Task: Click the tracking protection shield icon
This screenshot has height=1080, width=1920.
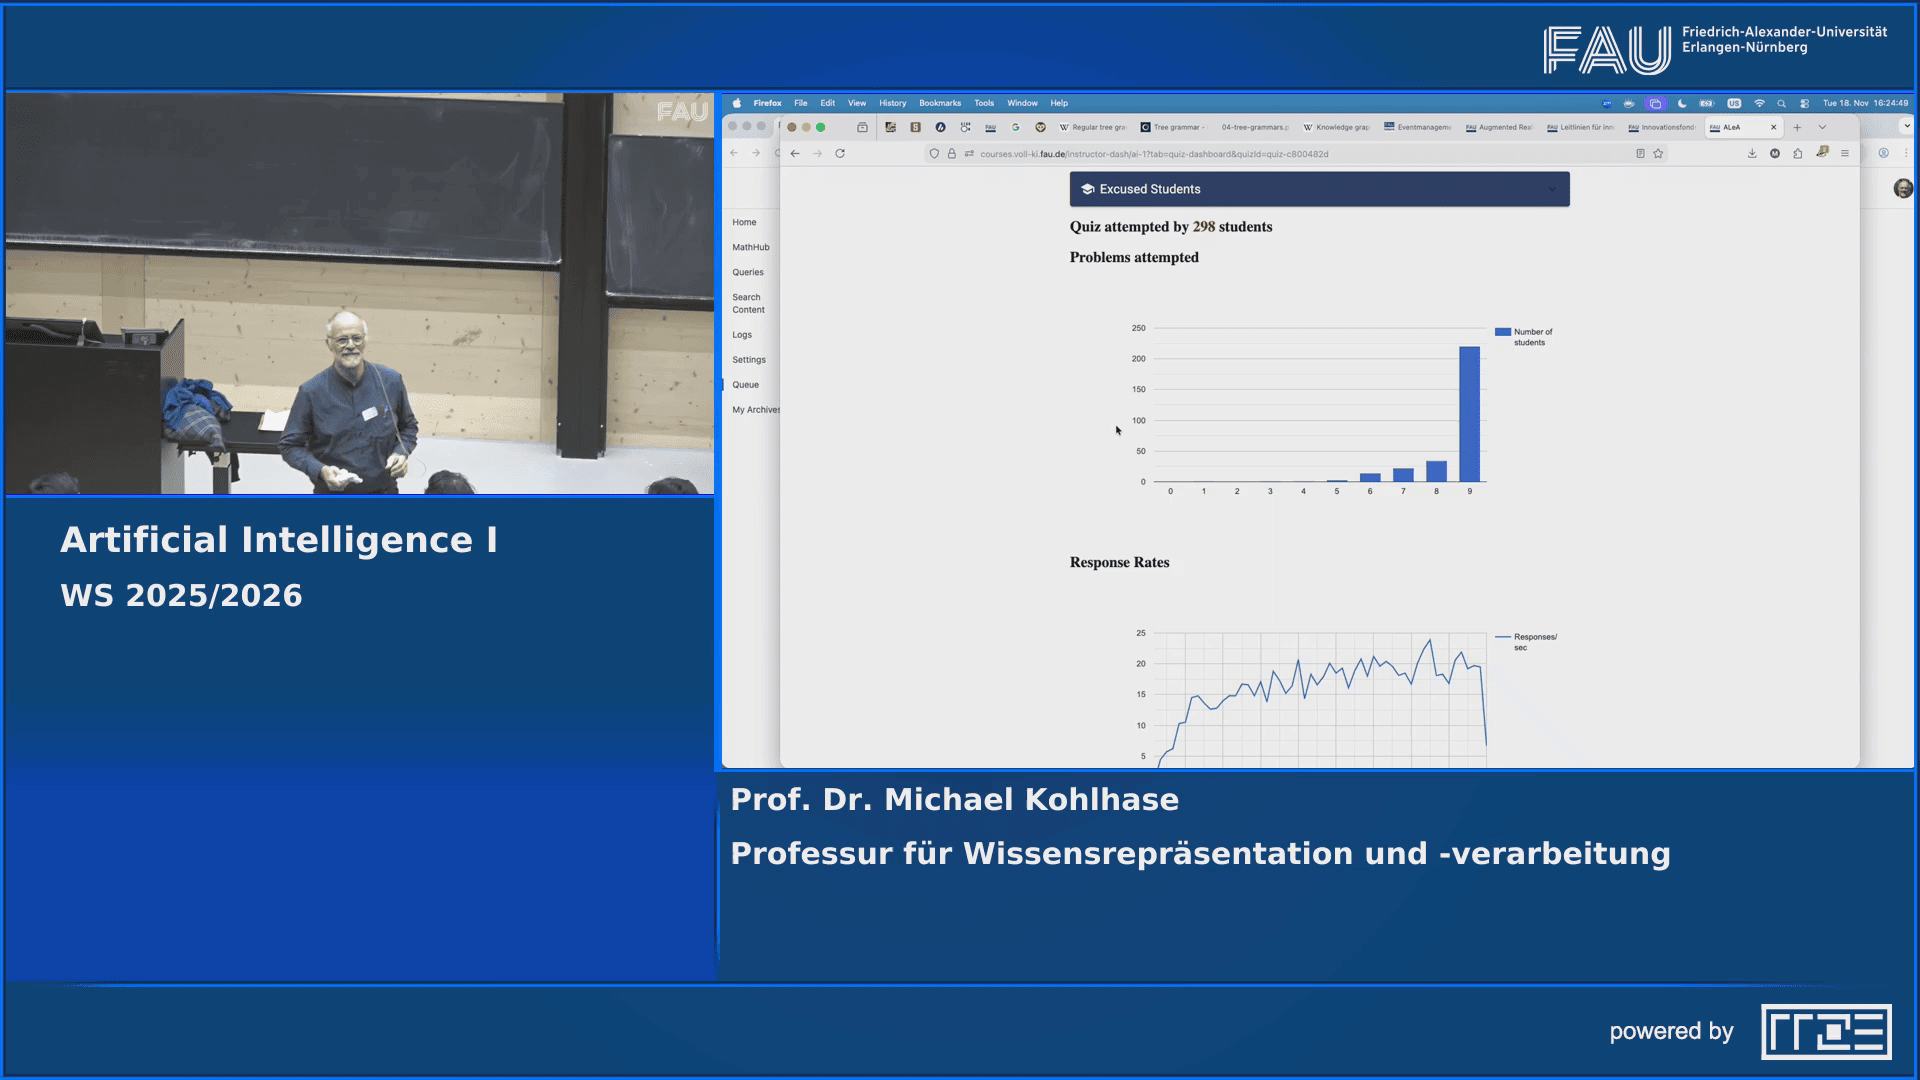Action: [x=935, y=154]
